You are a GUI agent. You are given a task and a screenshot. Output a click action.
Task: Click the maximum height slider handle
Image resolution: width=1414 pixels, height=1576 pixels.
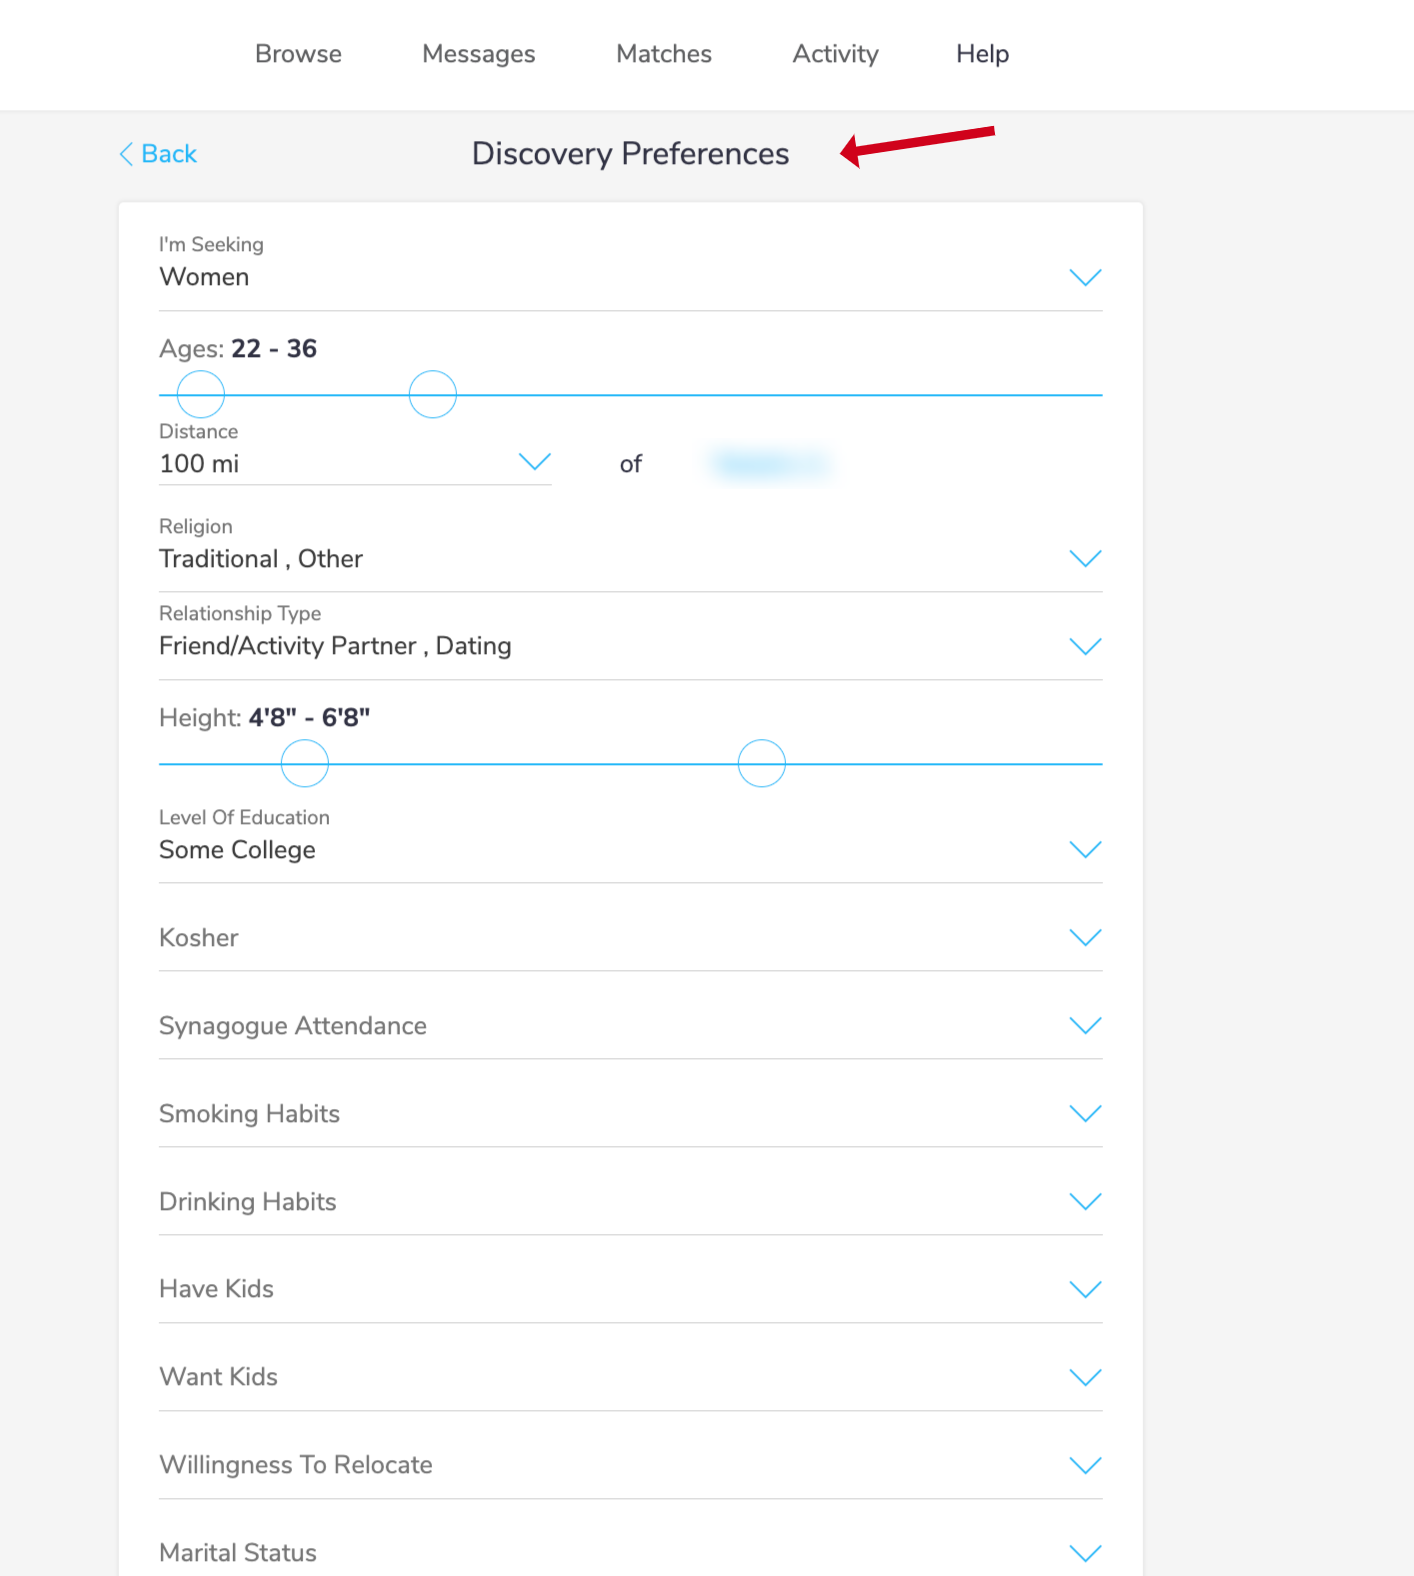[x=762, y=763]
